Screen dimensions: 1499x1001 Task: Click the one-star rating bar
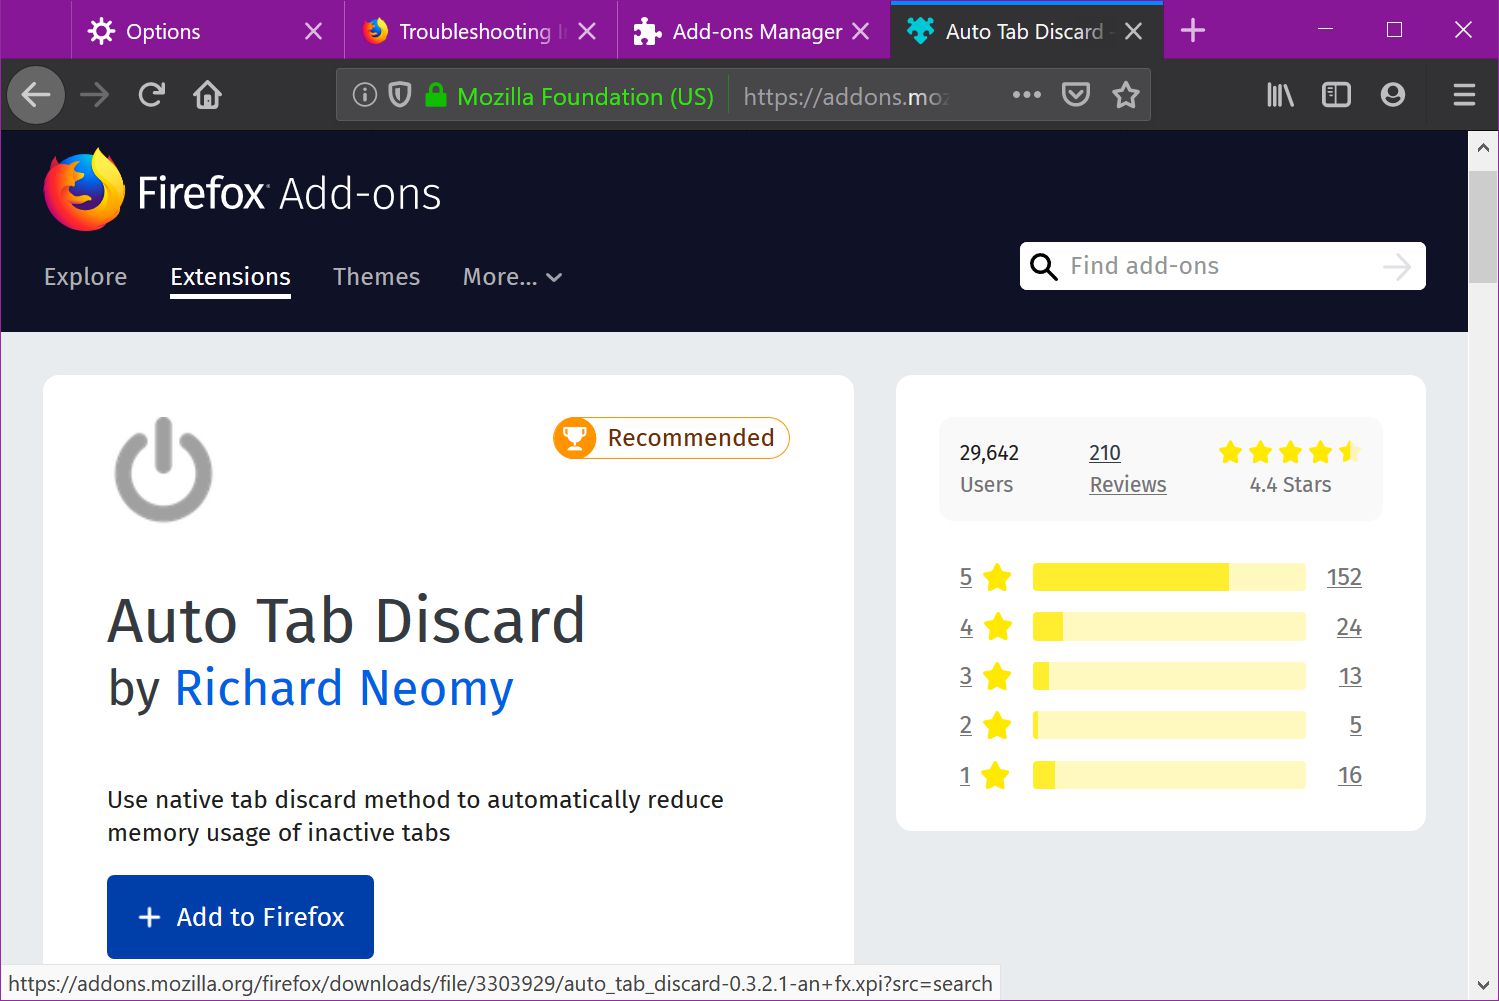click(x=1169, y=775)
